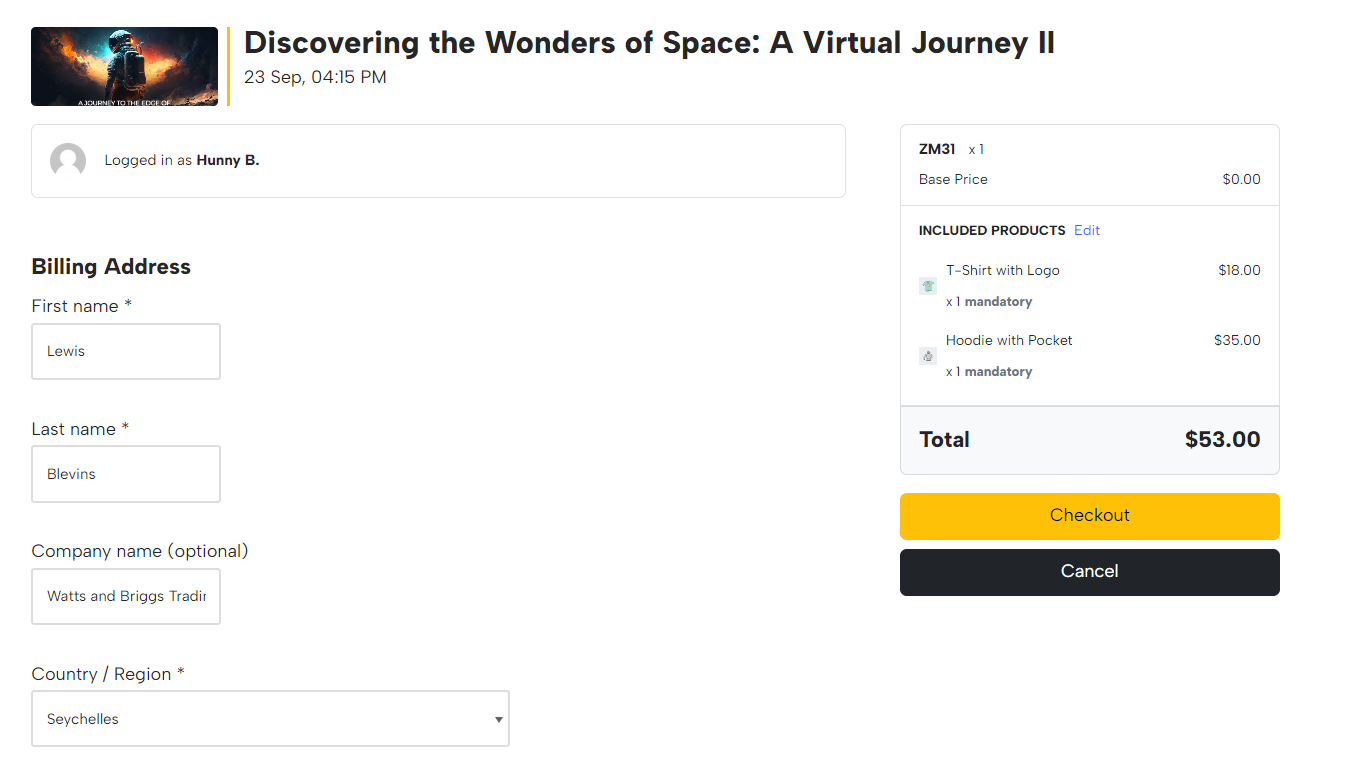
Task: Click the event title heading
Action: (649, 43)
